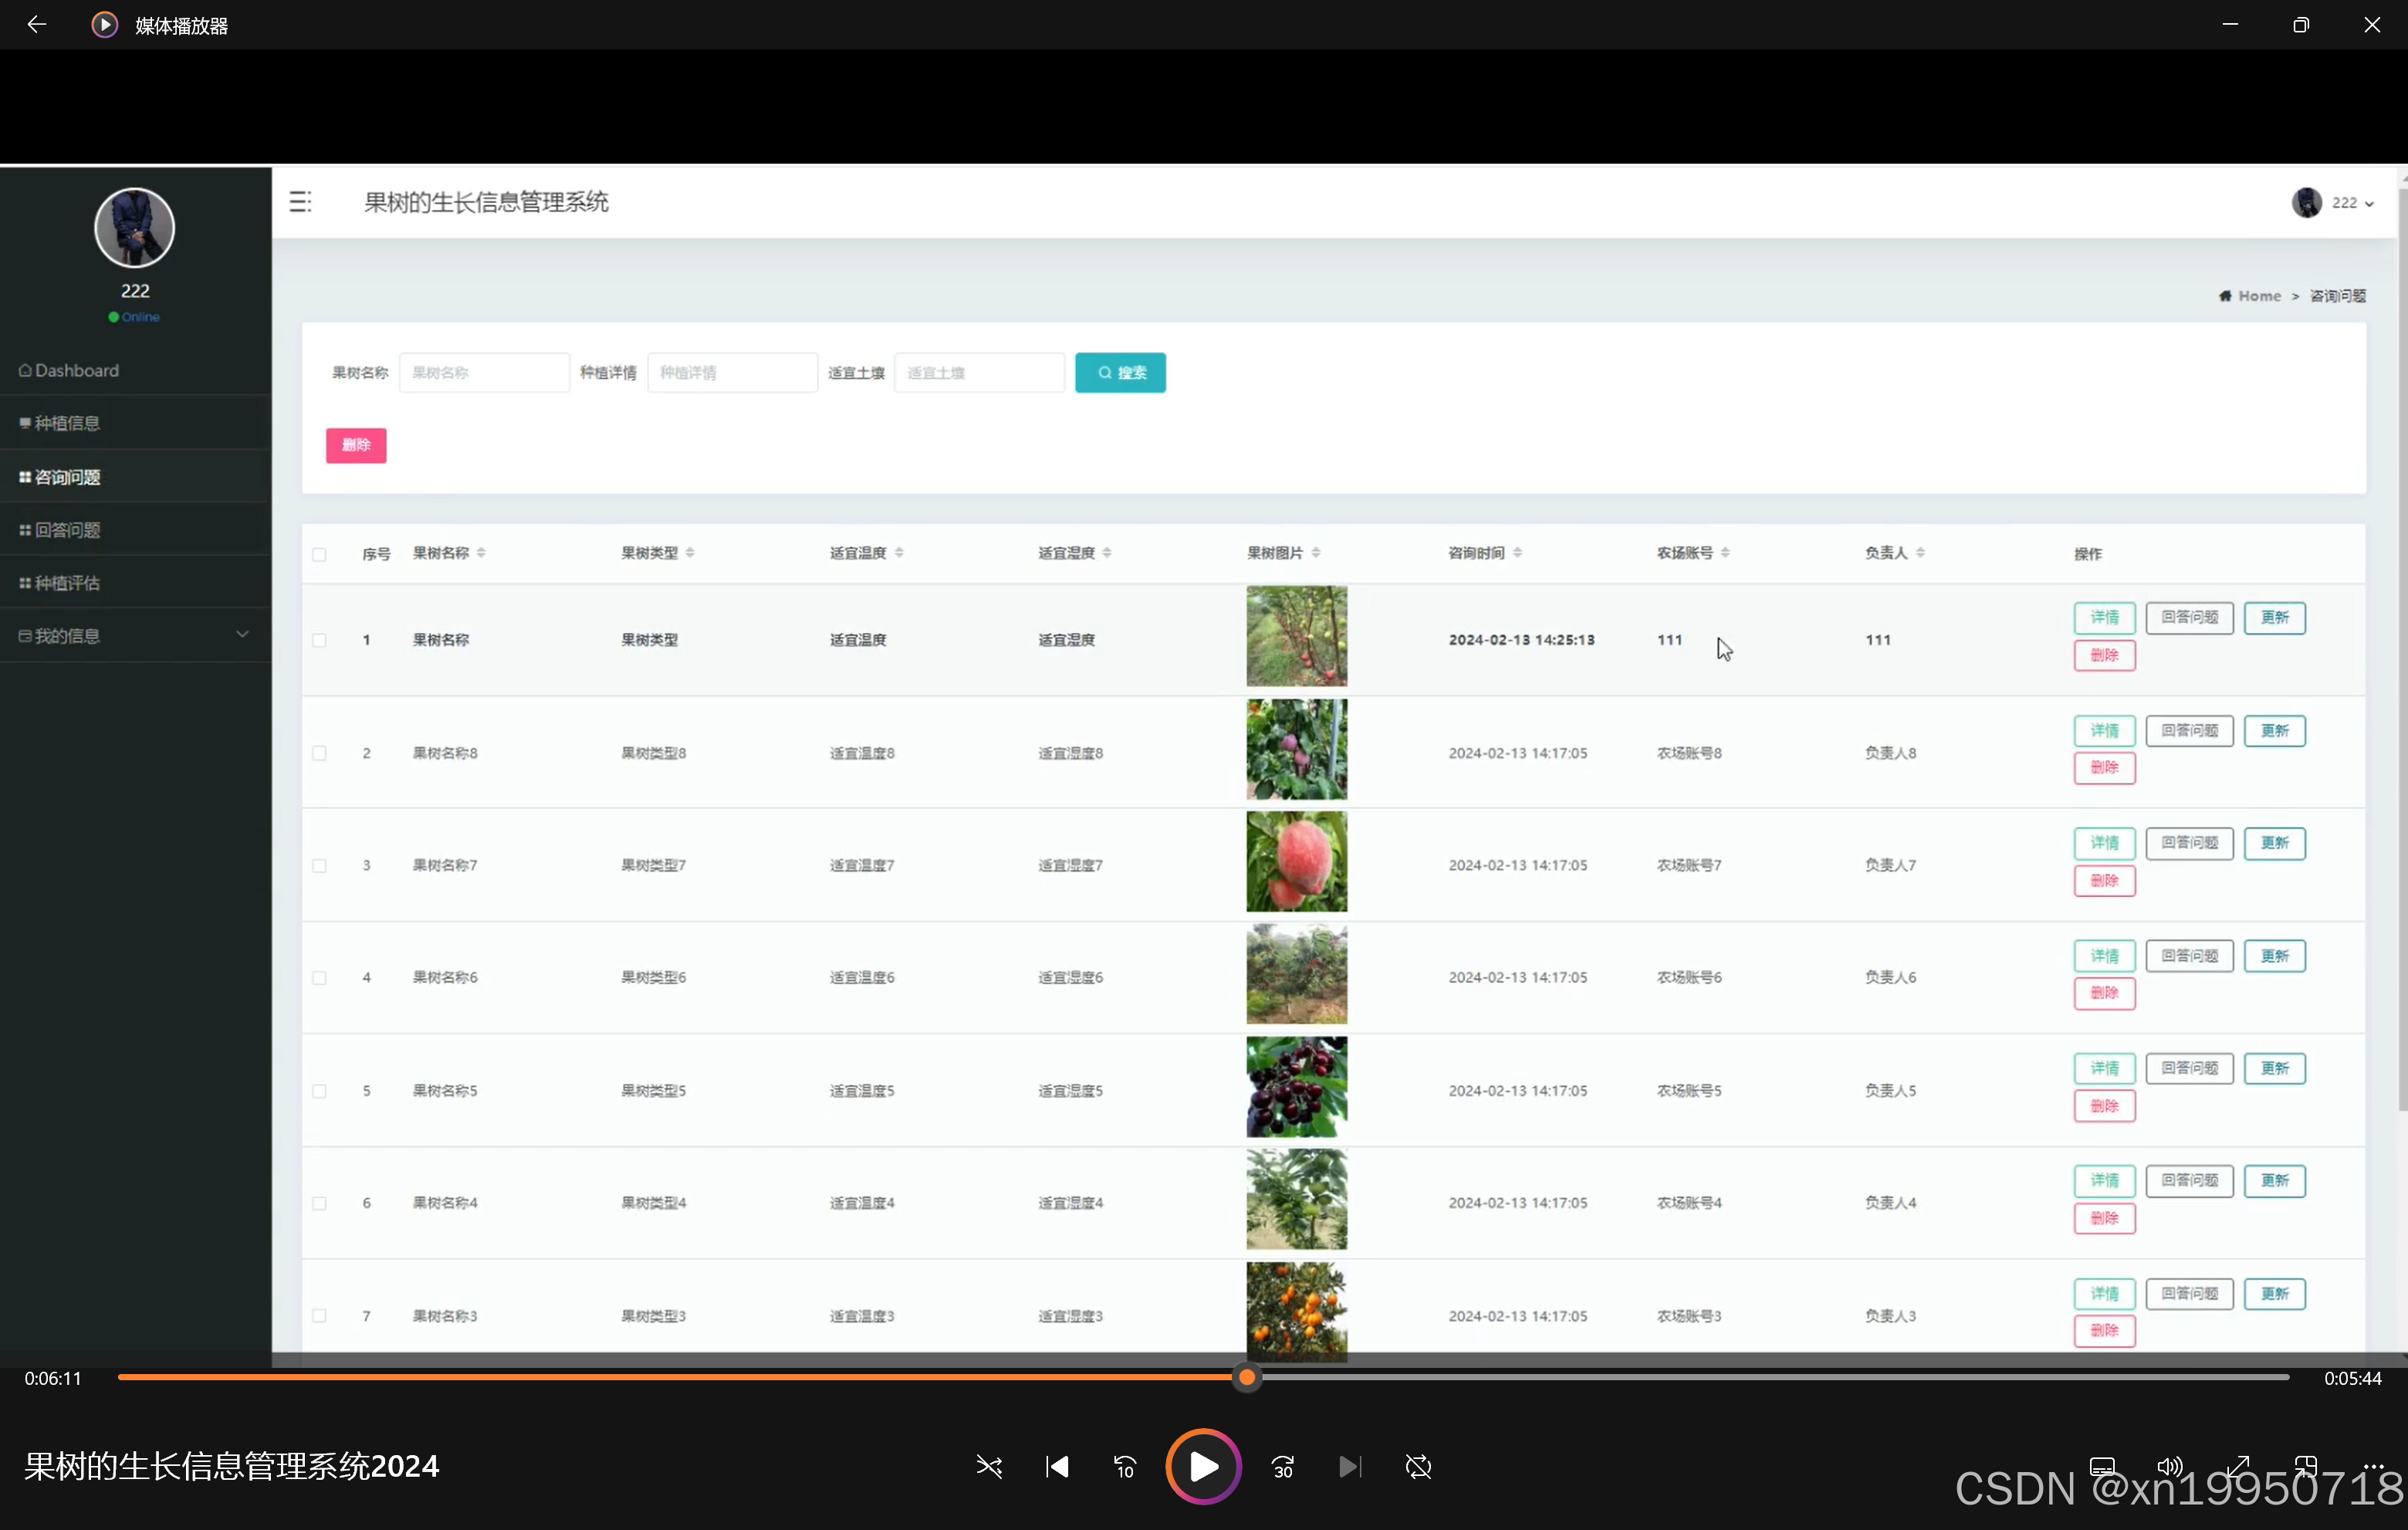
Task: Check the checkbox for row 果树名称5
Action: 319,1091
